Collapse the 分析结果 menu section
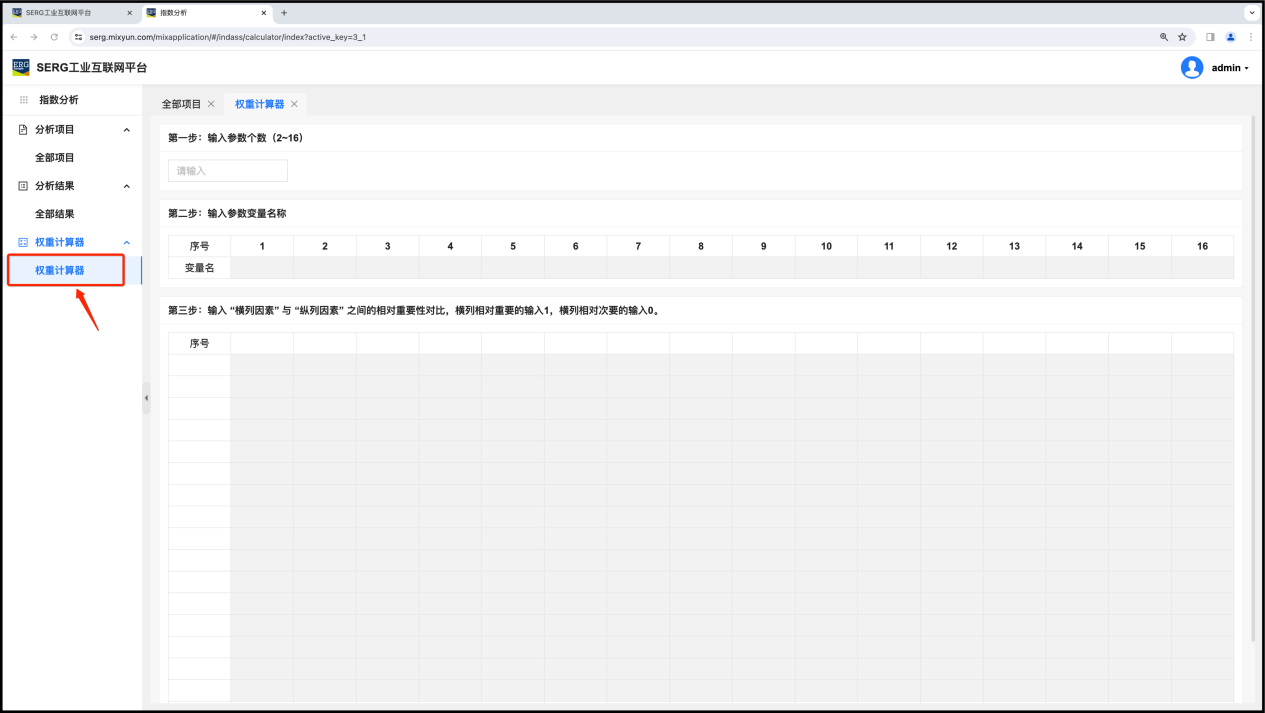 click(126, 186)
